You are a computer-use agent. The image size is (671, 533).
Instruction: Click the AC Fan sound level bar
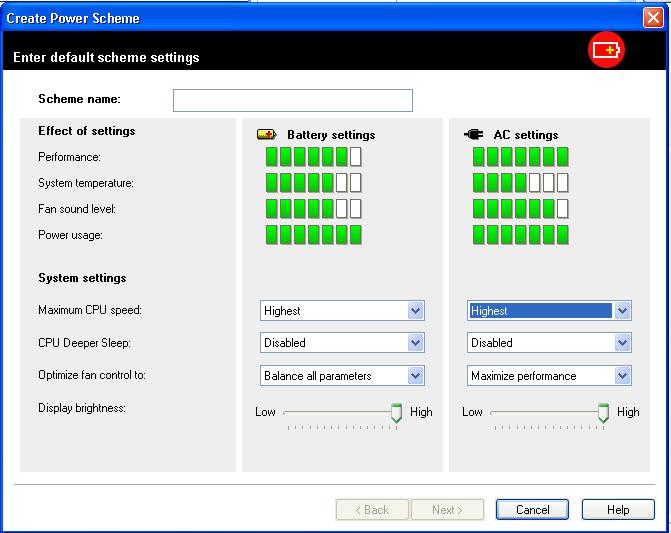click(x=520, y=209)
